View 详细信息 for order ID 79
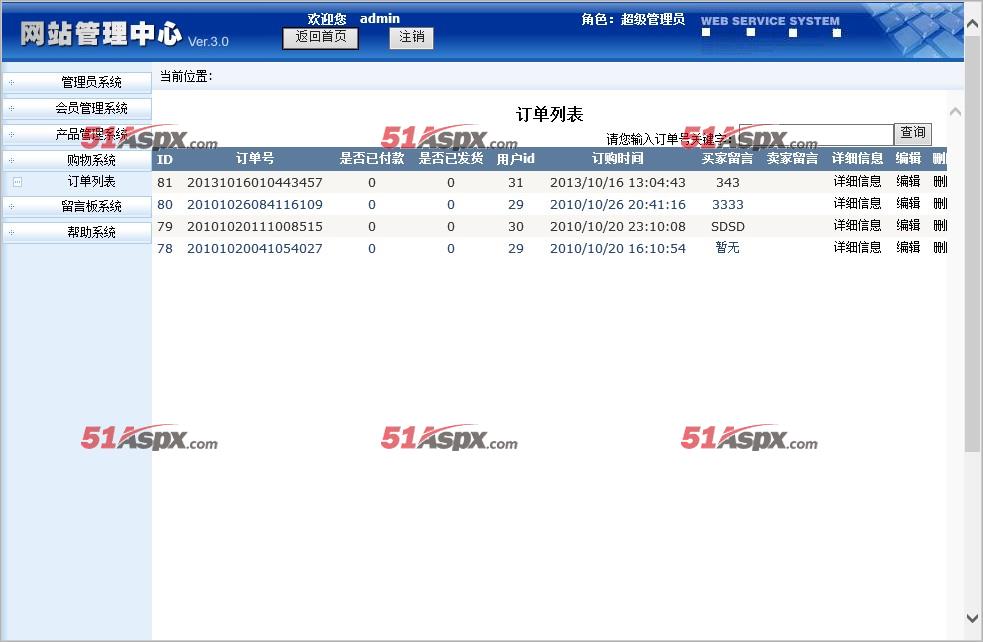The image size is (983, 642). pos(857,226)
